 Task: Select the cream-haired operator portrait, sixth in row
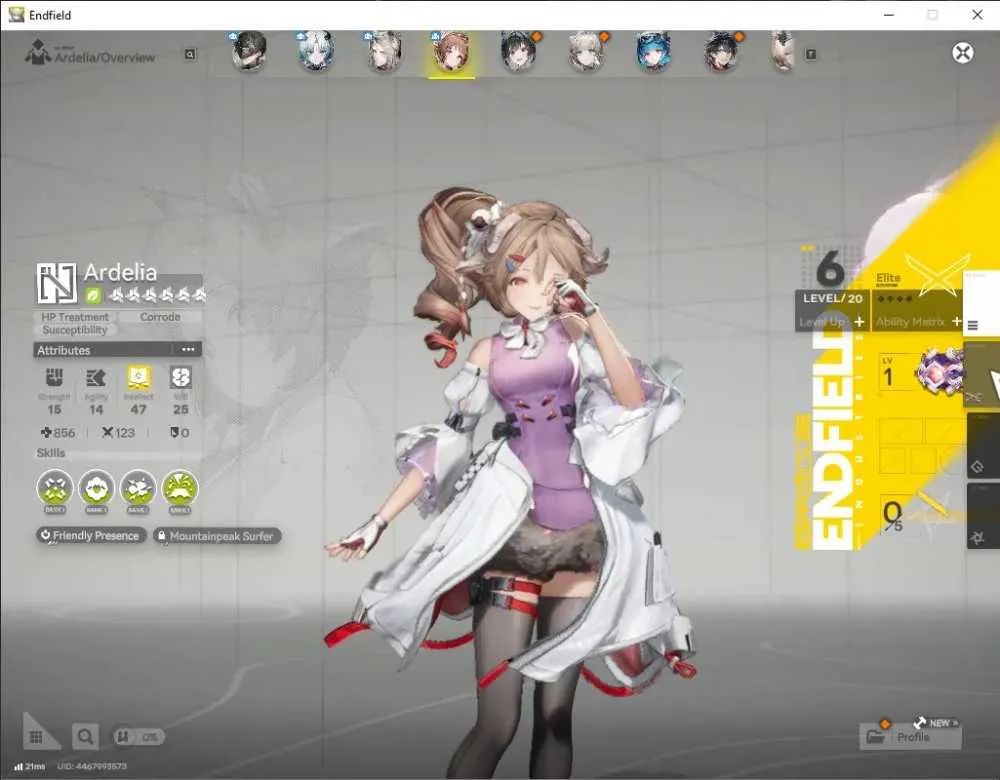click(587, 51)
